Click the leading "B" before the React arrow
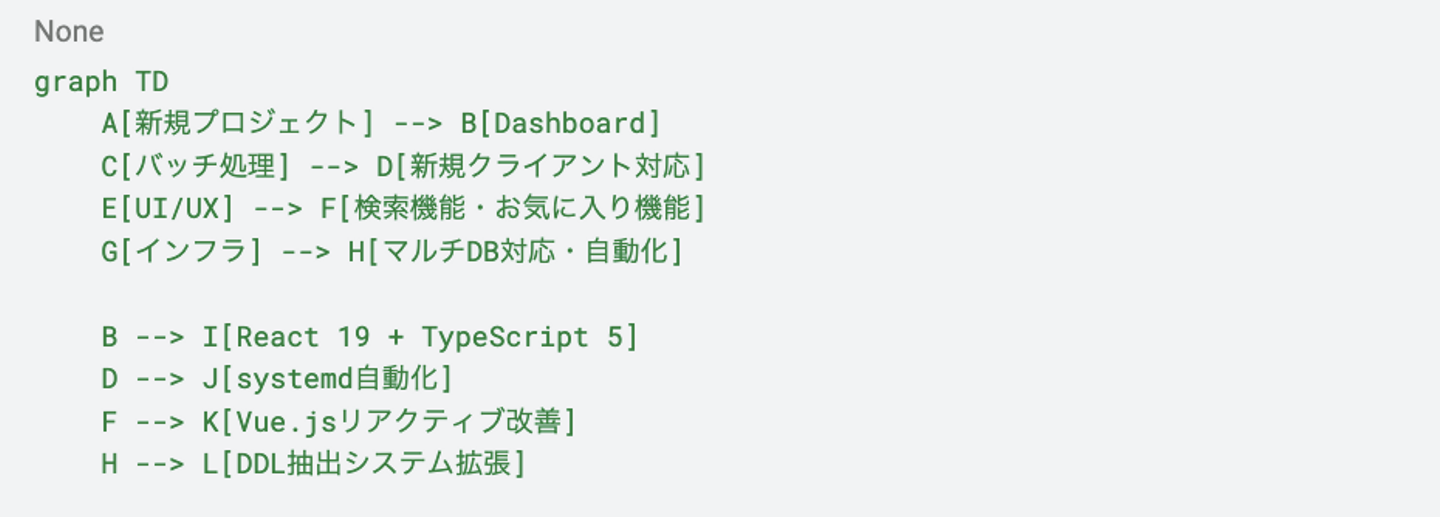This screenshot has height=517, width=1440. point(110,337)
